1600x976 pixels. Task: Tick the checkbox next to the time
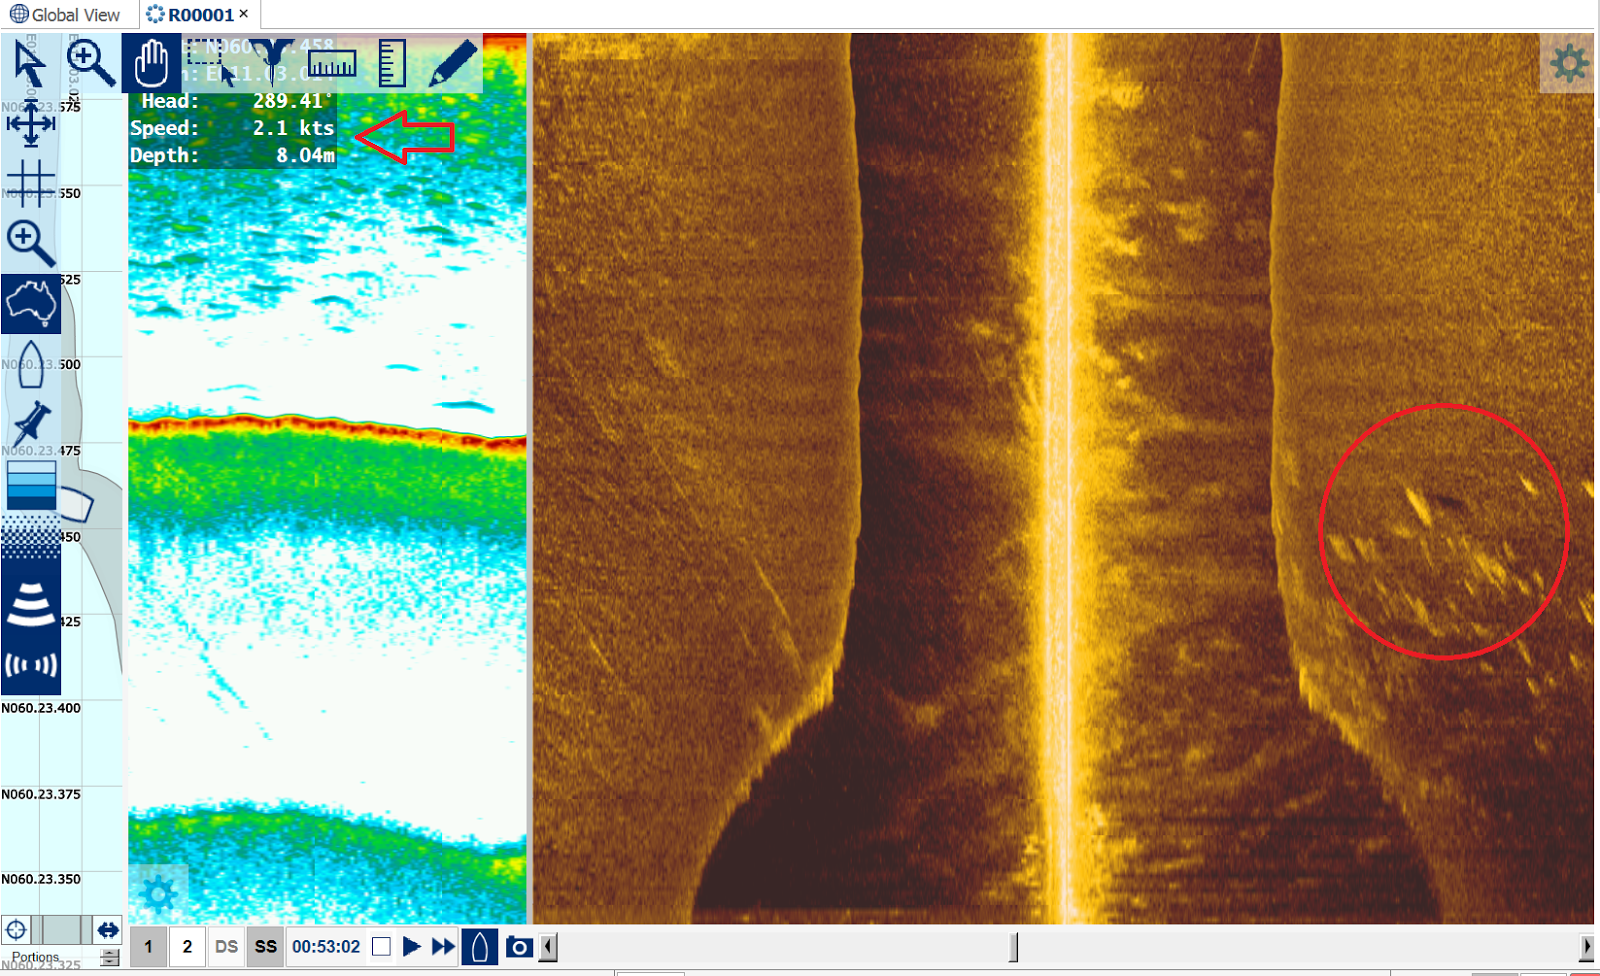click(381, 946)
